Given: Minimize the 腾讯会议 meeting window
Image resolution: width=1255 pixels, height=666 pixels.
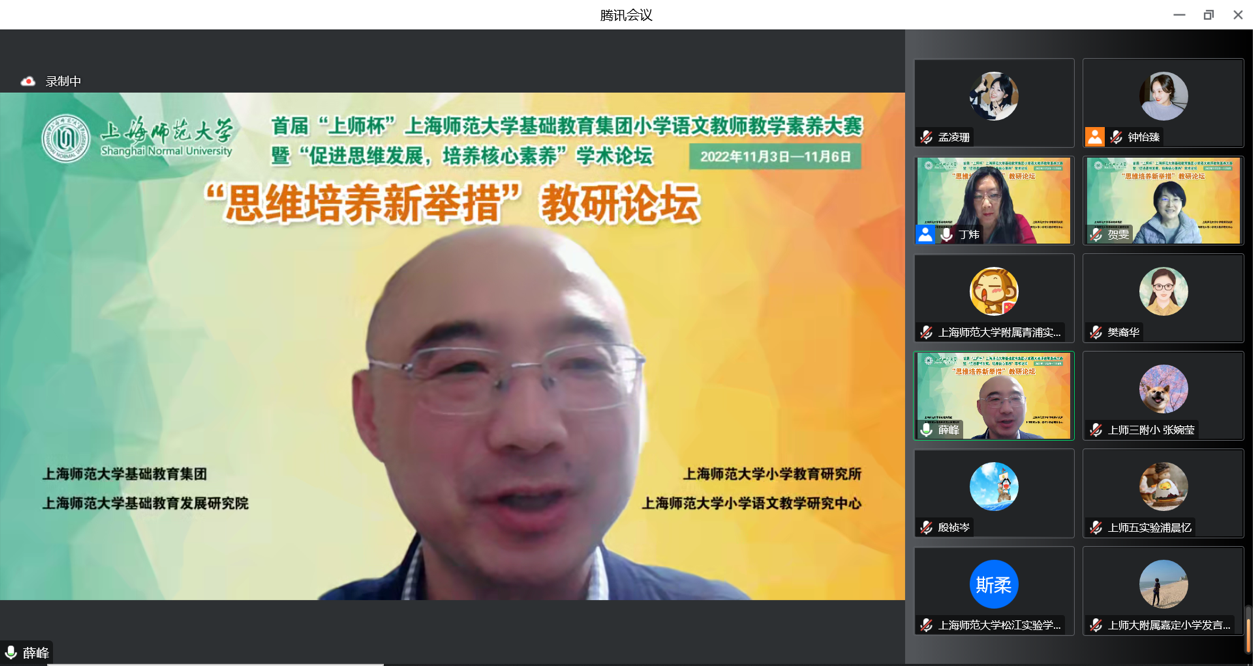Looking at the screenshot, I should [x=1179, y=15].
